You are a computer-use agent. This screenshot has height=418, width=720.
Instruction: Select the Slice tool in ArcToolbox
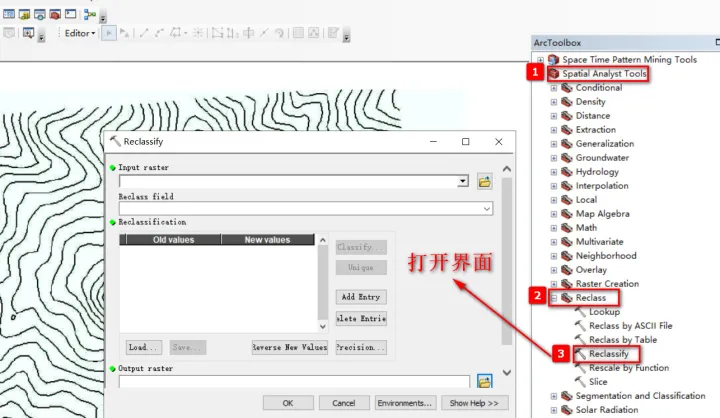[598, 382]
